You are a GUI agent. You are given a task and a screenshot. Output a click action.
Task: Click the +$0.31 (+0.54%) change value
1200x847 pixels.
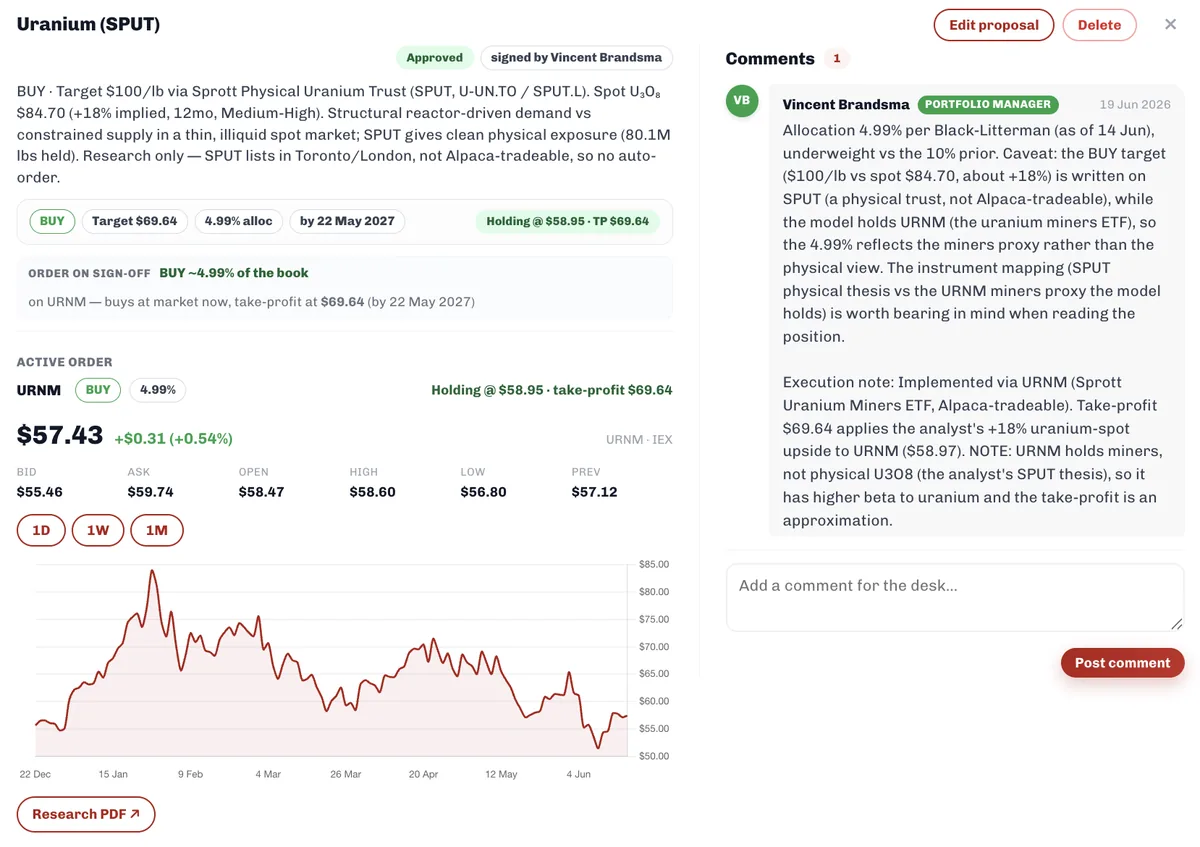(173, 438)
